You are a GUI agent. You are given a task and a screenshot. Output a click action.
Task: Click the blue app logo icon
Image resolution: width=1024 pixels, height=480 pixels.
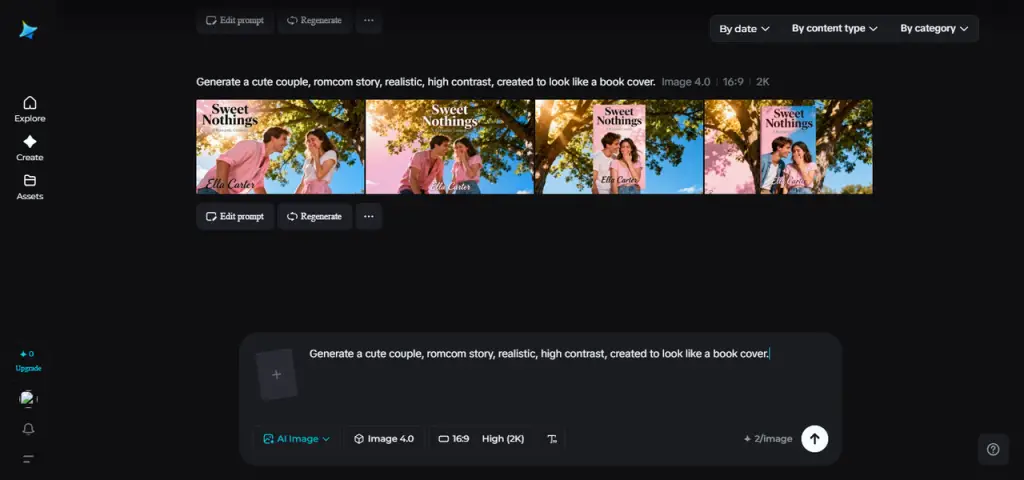pos(28,30)
